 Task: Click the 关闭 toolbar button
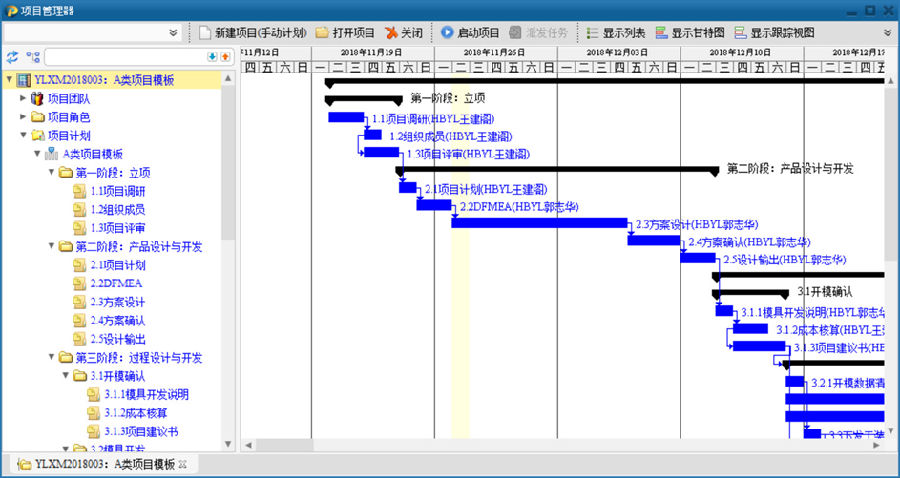pyautogui.click(x=405, y=33)
